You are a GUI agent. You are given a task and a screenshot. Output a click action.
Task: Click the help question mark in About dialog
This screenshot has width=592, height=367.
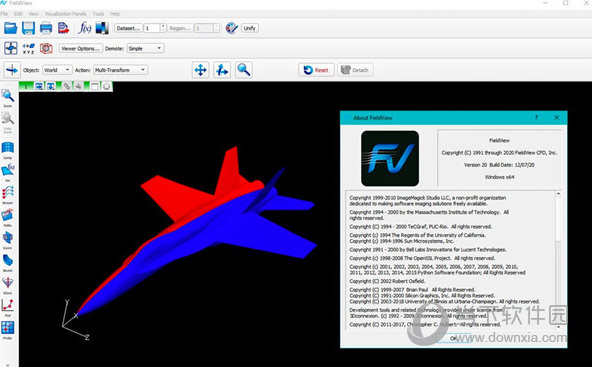(x=536, y=117)
